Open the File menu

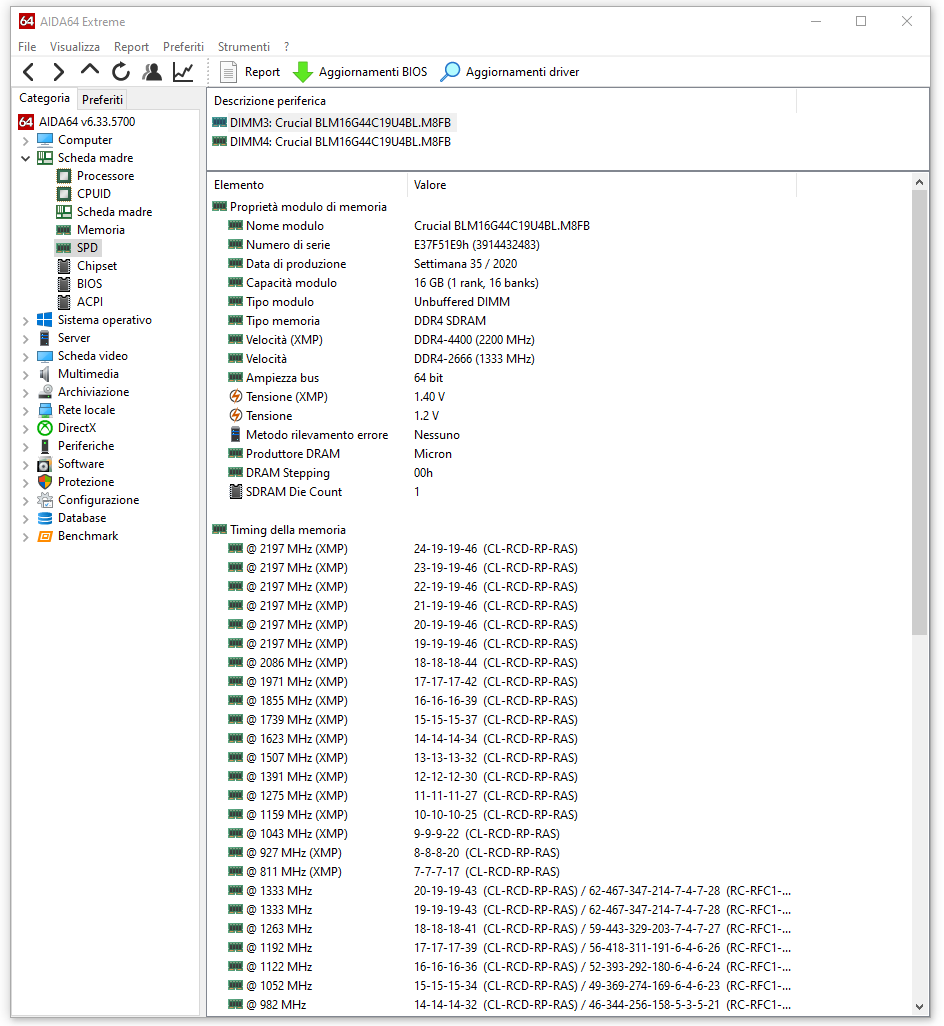tap(27, 47)
